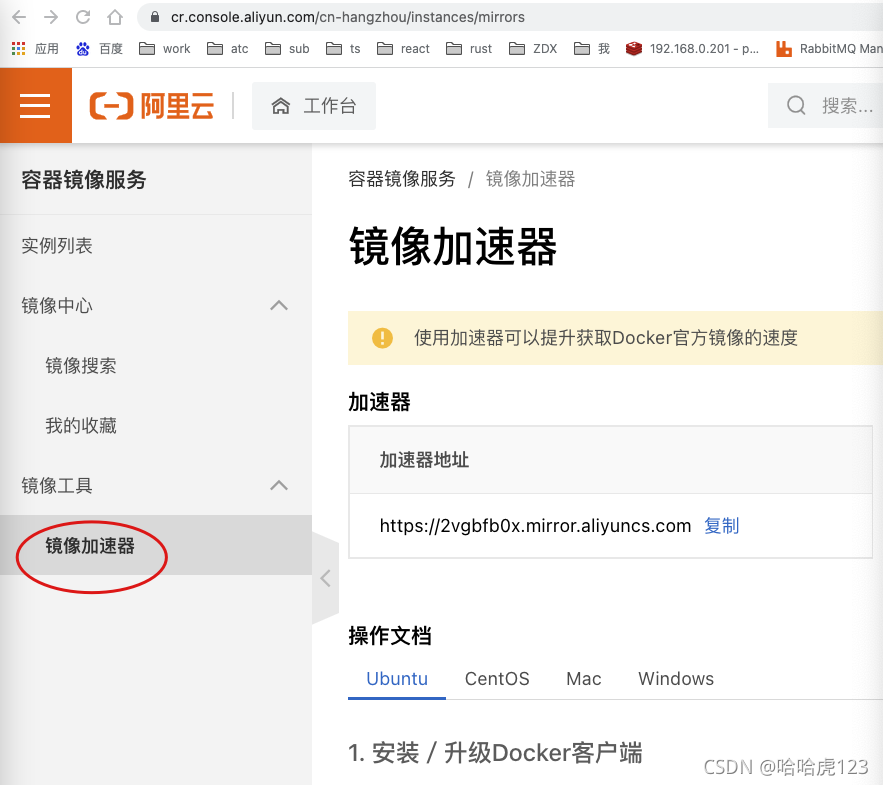
Task: Collapse the sidebar with the arrow handle
Action: [325, 578]
